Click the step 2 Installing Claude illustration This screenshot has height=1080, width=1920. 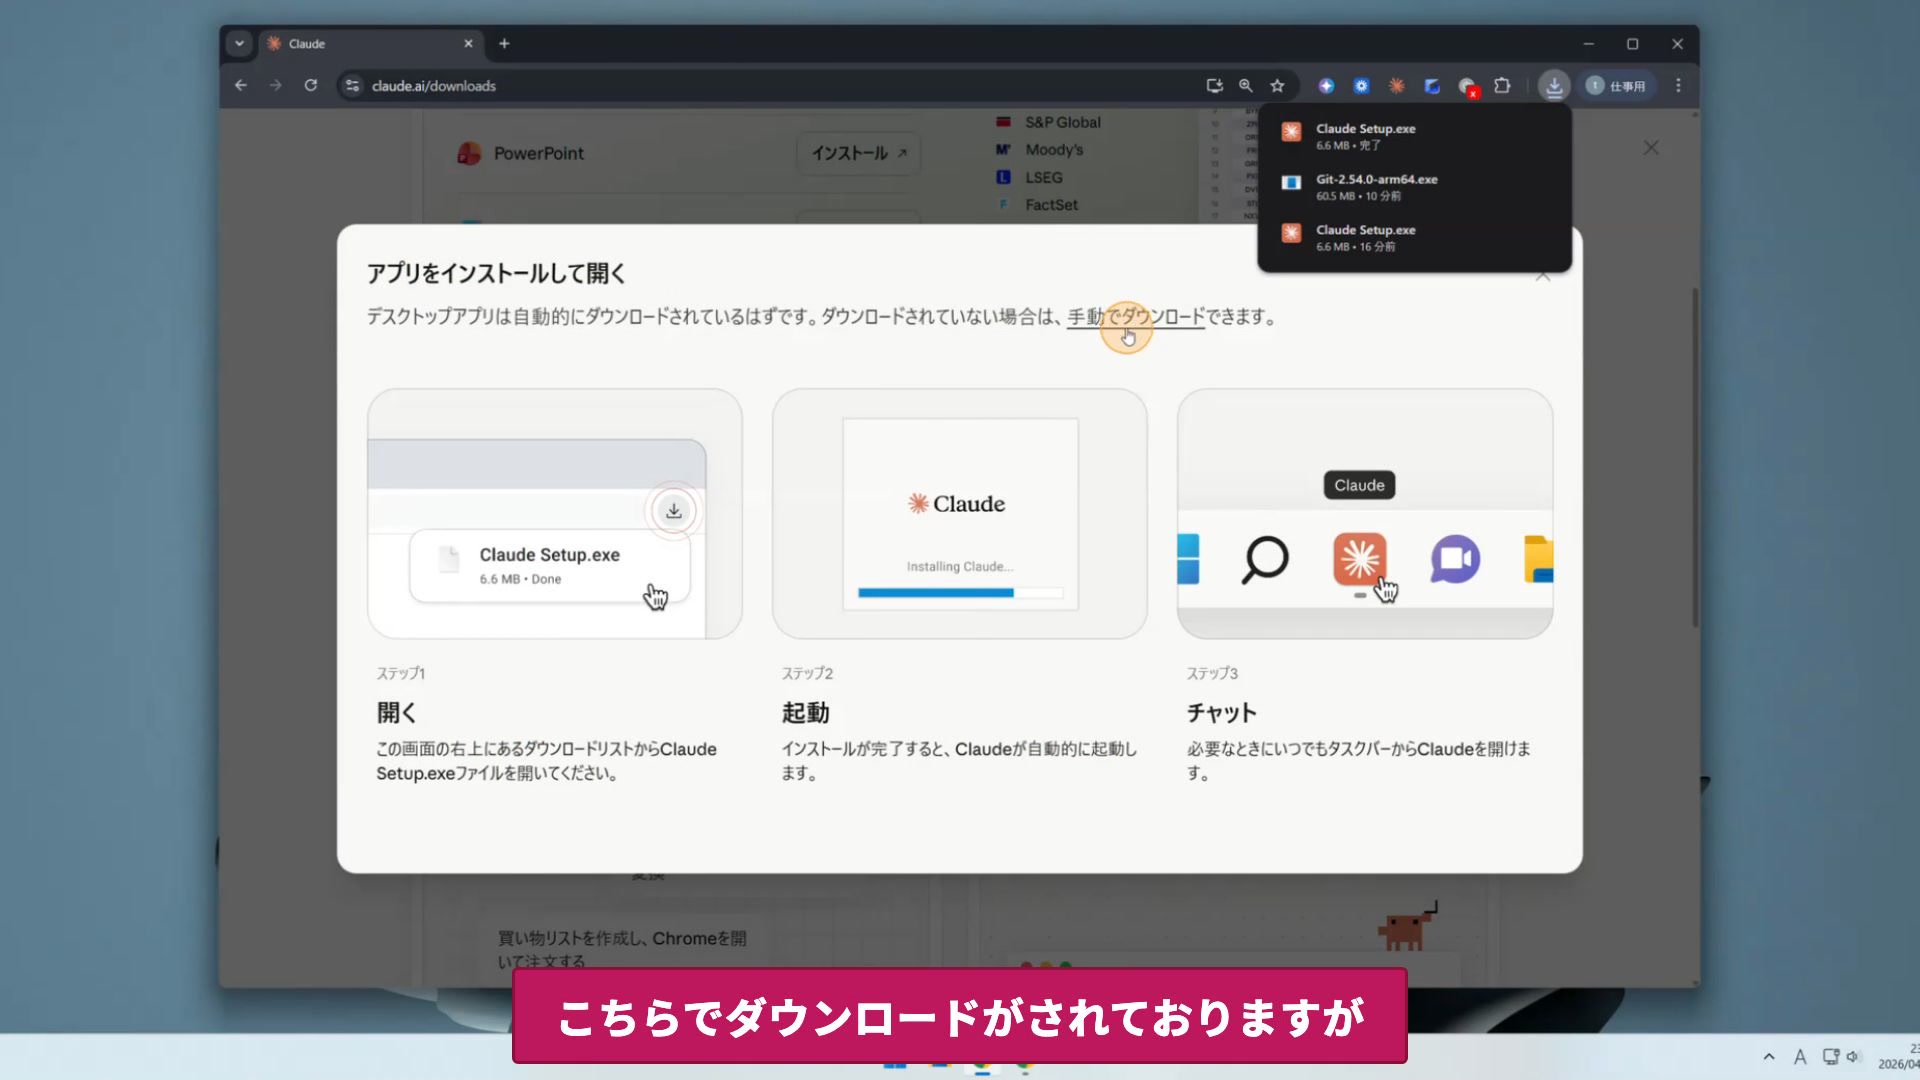(960, 514)
